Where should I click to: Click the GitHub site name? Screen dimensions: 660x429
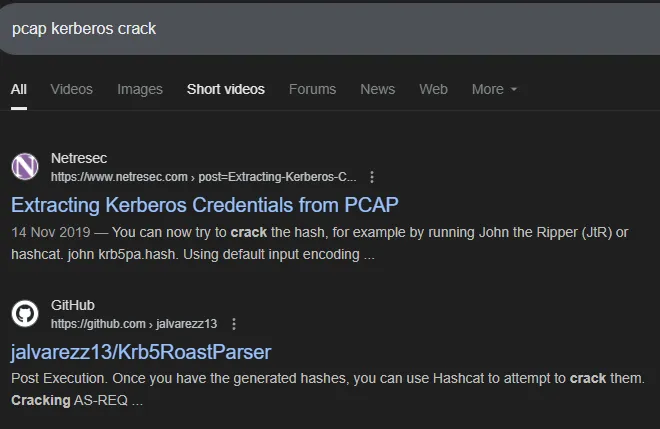point(73,305)
